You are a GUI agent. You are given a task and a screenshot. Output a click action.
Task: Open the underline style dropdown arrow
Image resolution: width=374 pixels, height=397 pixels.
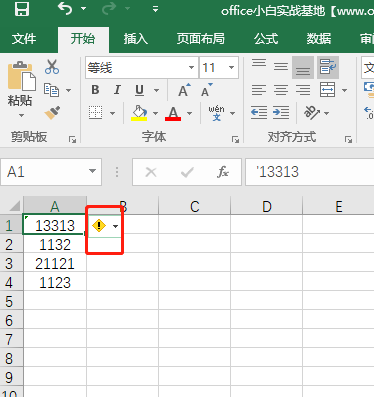156,90
